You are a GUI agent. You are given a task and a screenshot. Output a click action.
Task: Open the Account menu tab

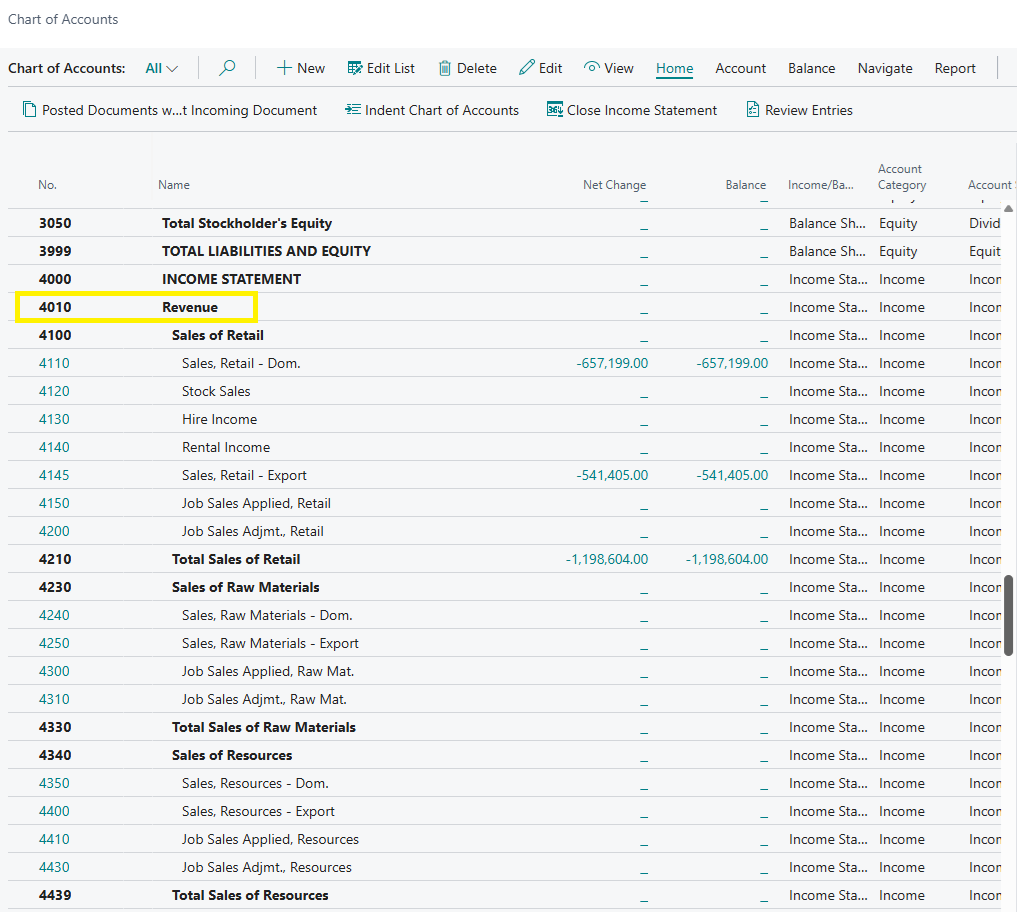tap(740, 68)
